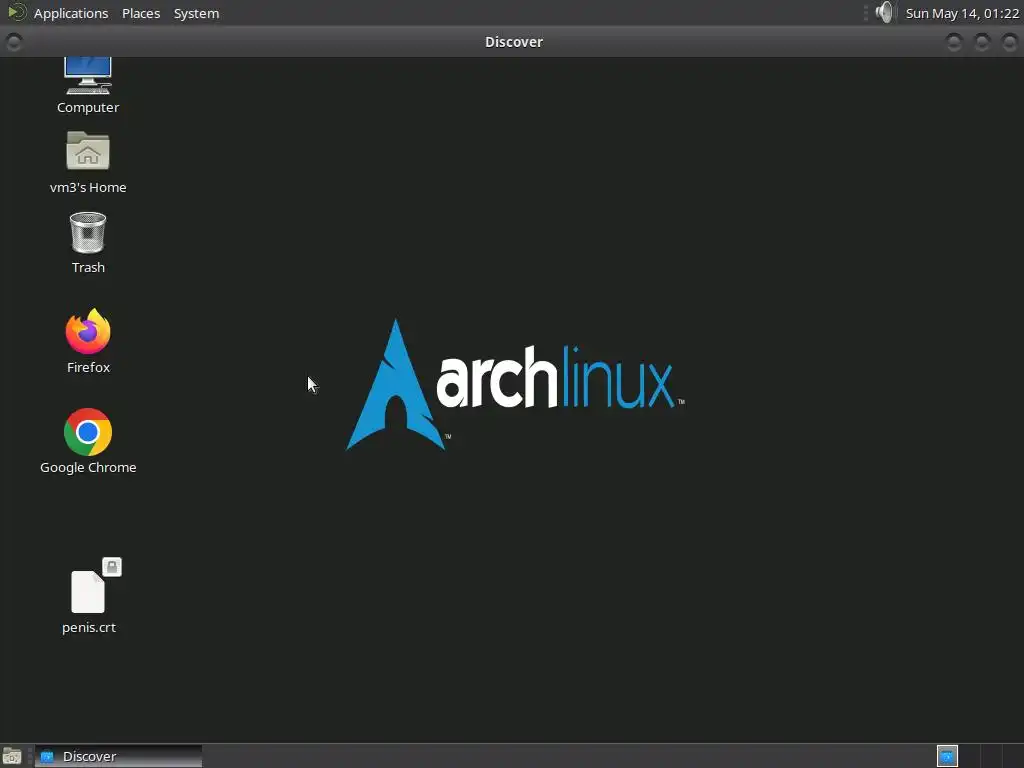This screenshot has width=1024, height=768.
Task: Open the Places menu
Action: 141,13
